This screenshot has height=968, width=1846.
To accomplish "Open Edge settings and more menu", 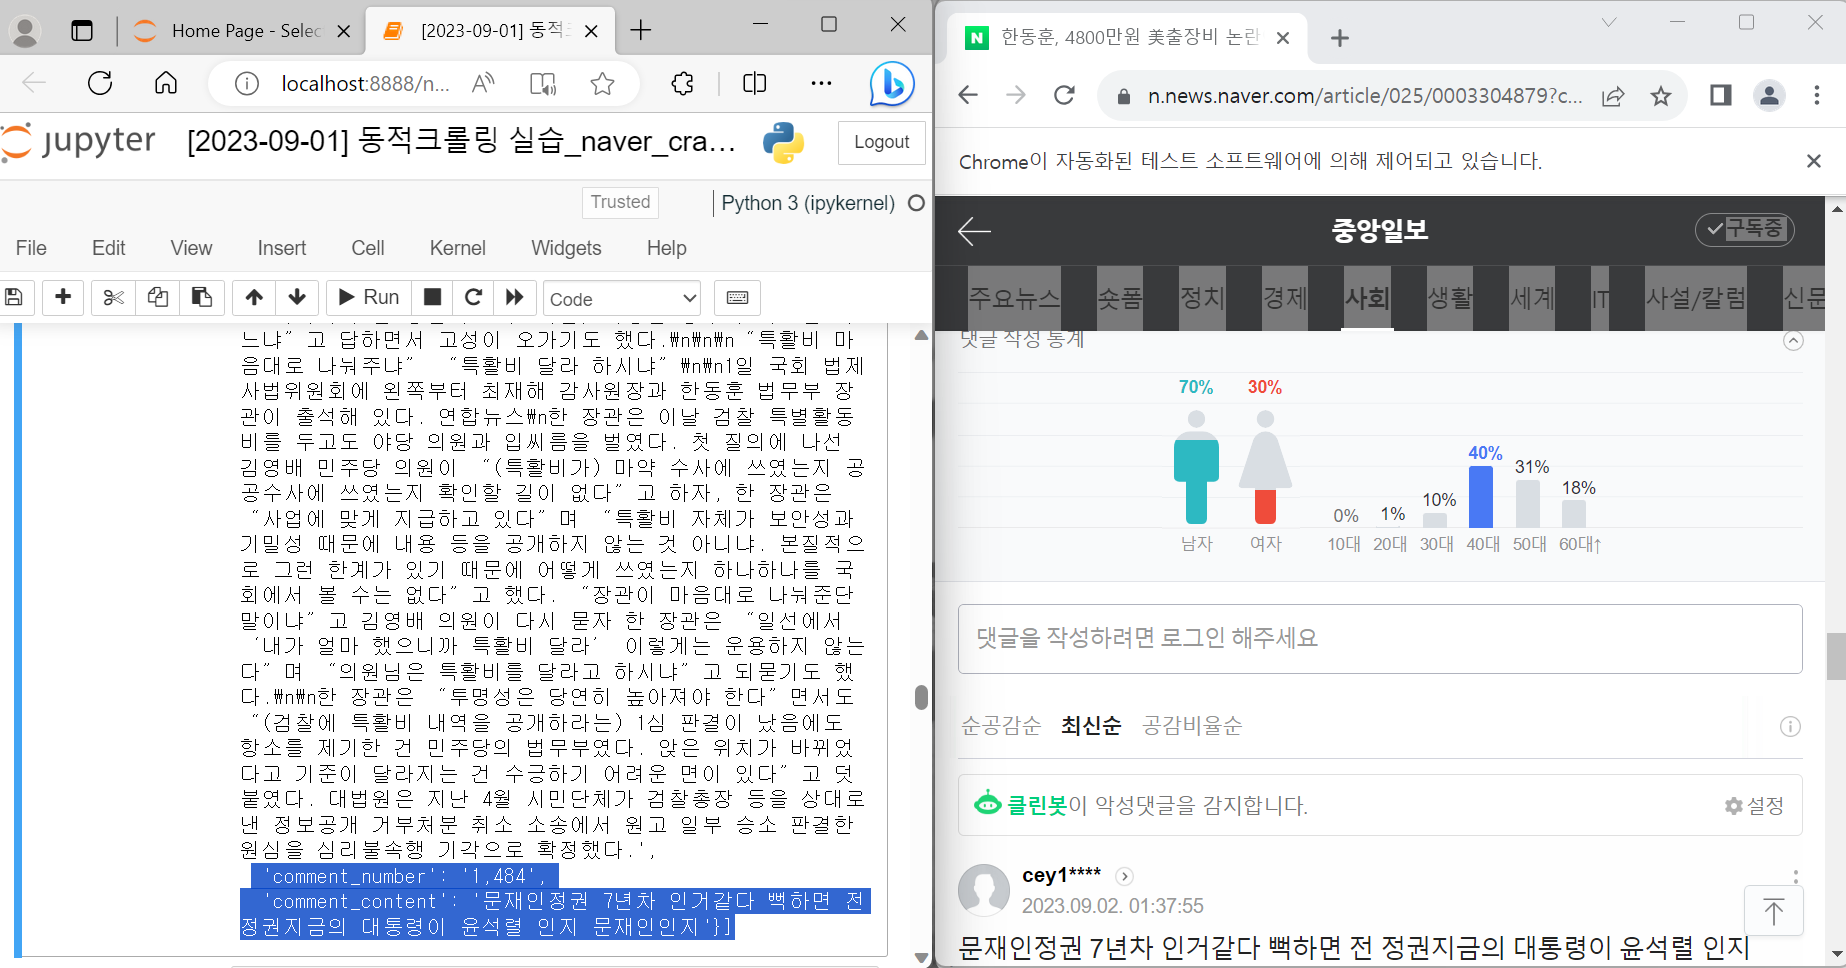I will [x=821, y=84].
